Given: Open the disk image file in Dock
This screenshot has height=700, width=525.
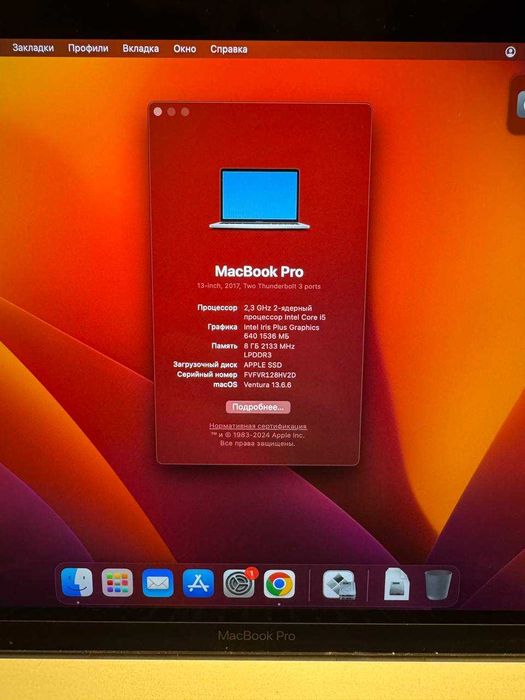Looking at the screenshot, I should pyautogui.click(x=397, y=584).
